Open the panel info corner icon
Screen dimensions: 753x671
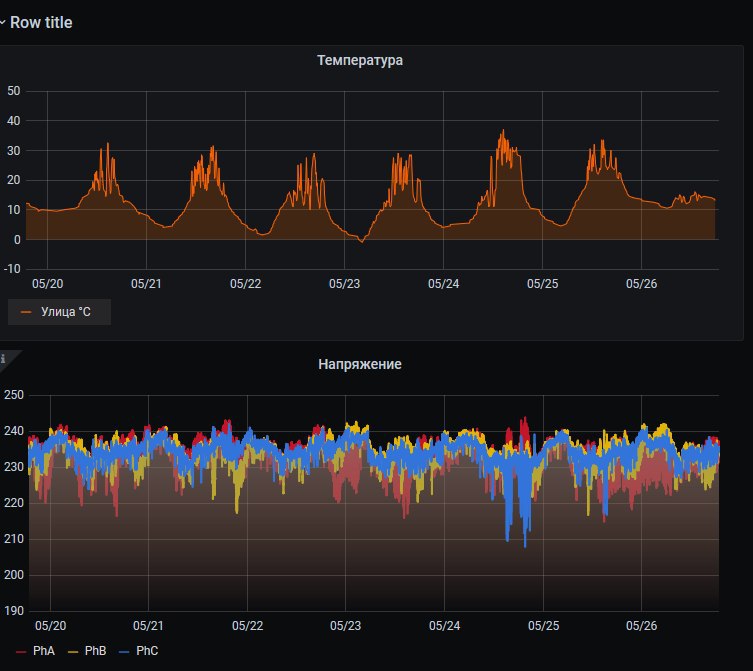(3, 358)
